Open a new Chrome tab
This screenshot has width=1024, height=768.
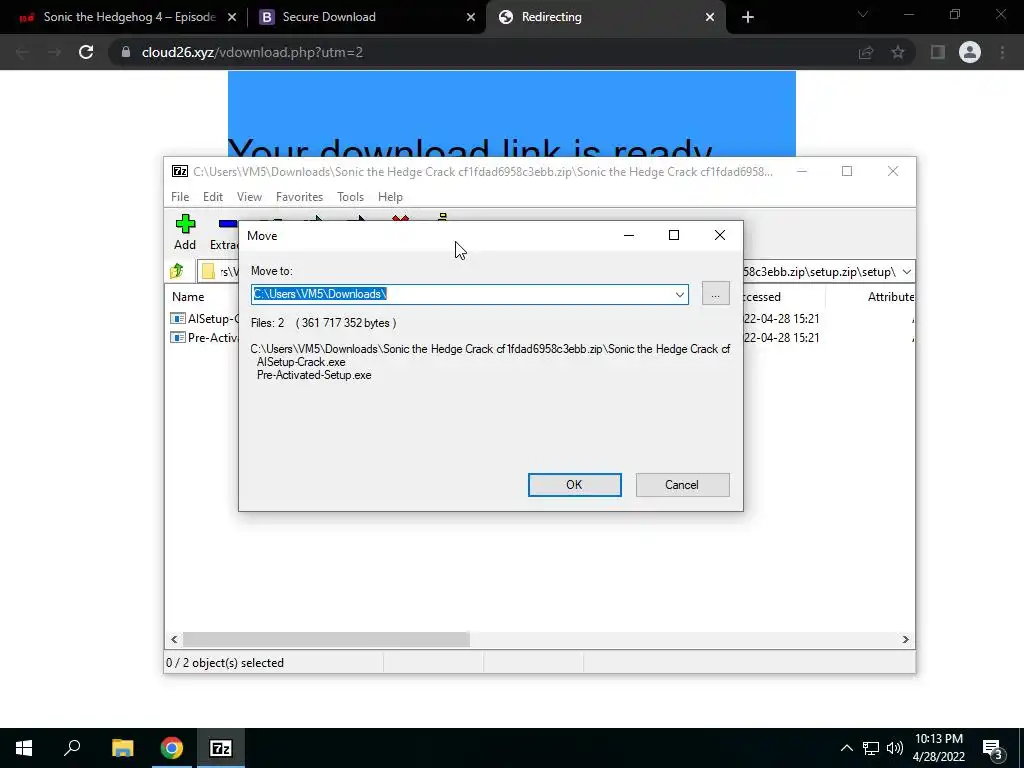(x=748, y=17)
